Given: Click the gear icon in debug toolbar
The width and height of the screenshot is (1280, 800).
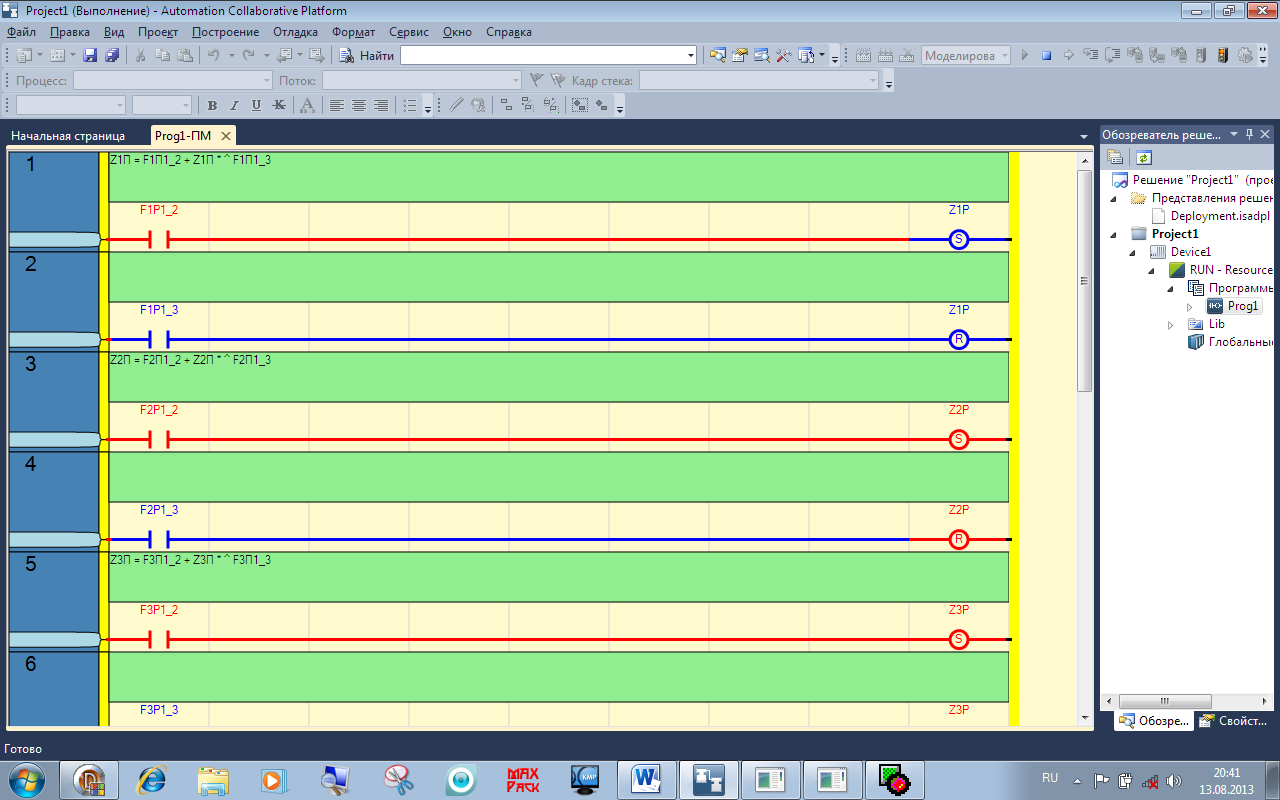Looking at the screenshot, I should pos(1245,55).
